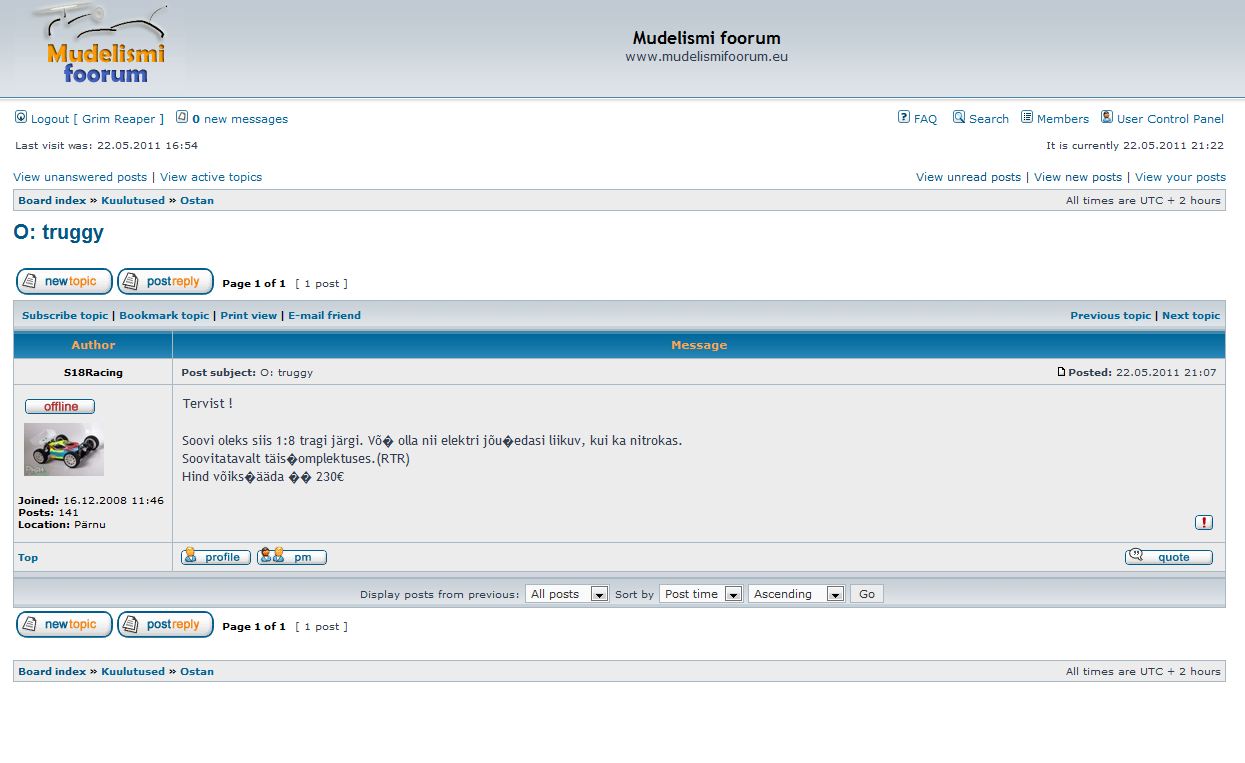Image resolution: width=1245 pixels, height=763 pixels.
Task: Send a pm to S18Racing
Action: (x=292, y=557)
